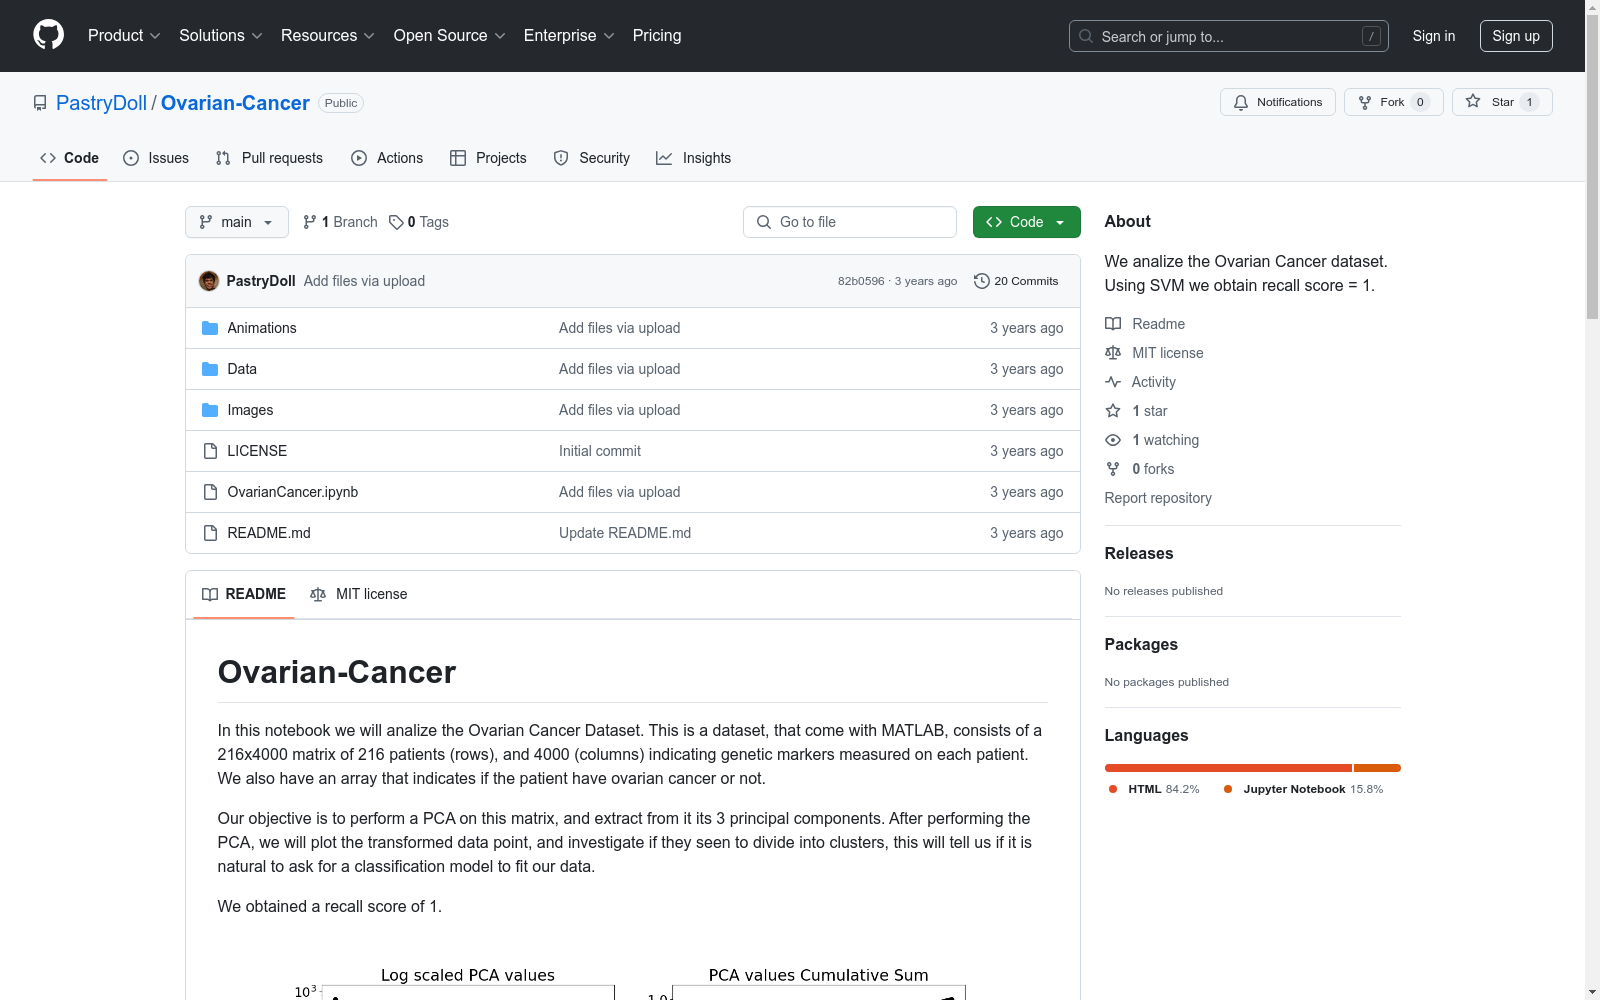The width and height of the screenshot is (1600, 1000).
Task: Click the Sign in link
Action: (1434, 36)
